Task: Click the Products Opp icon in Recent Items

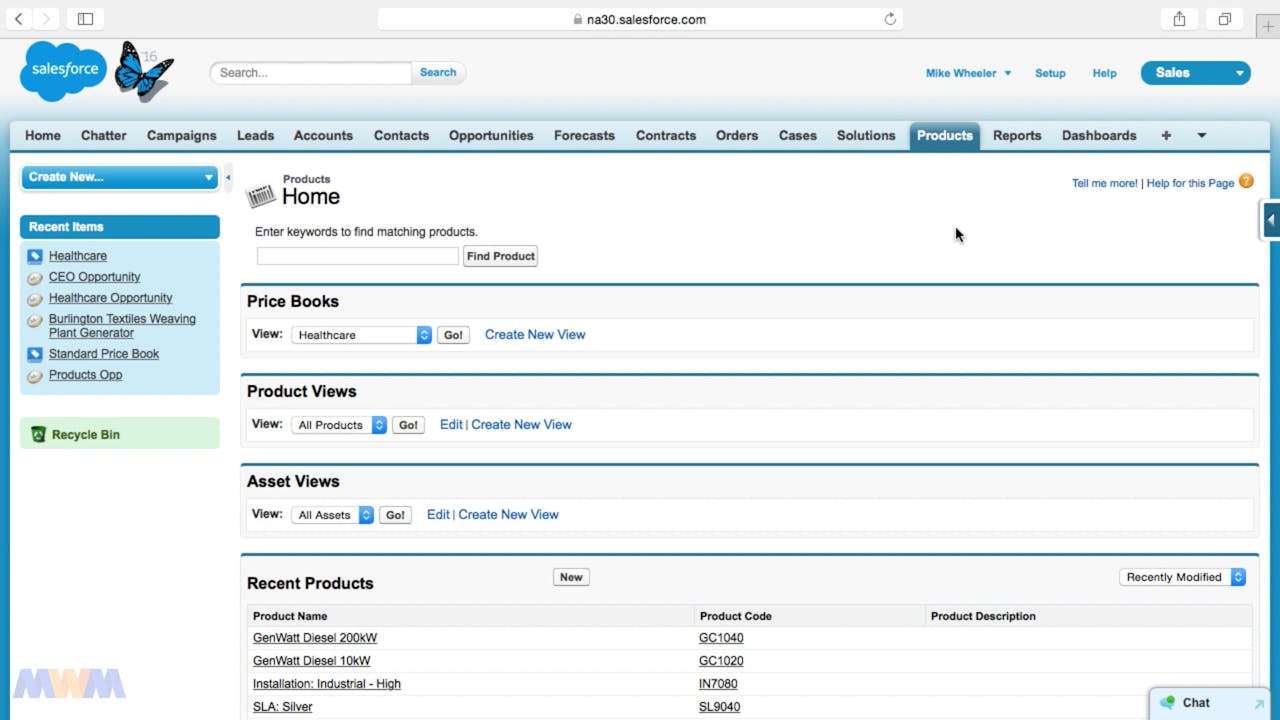Action: [x=35, y=375]
